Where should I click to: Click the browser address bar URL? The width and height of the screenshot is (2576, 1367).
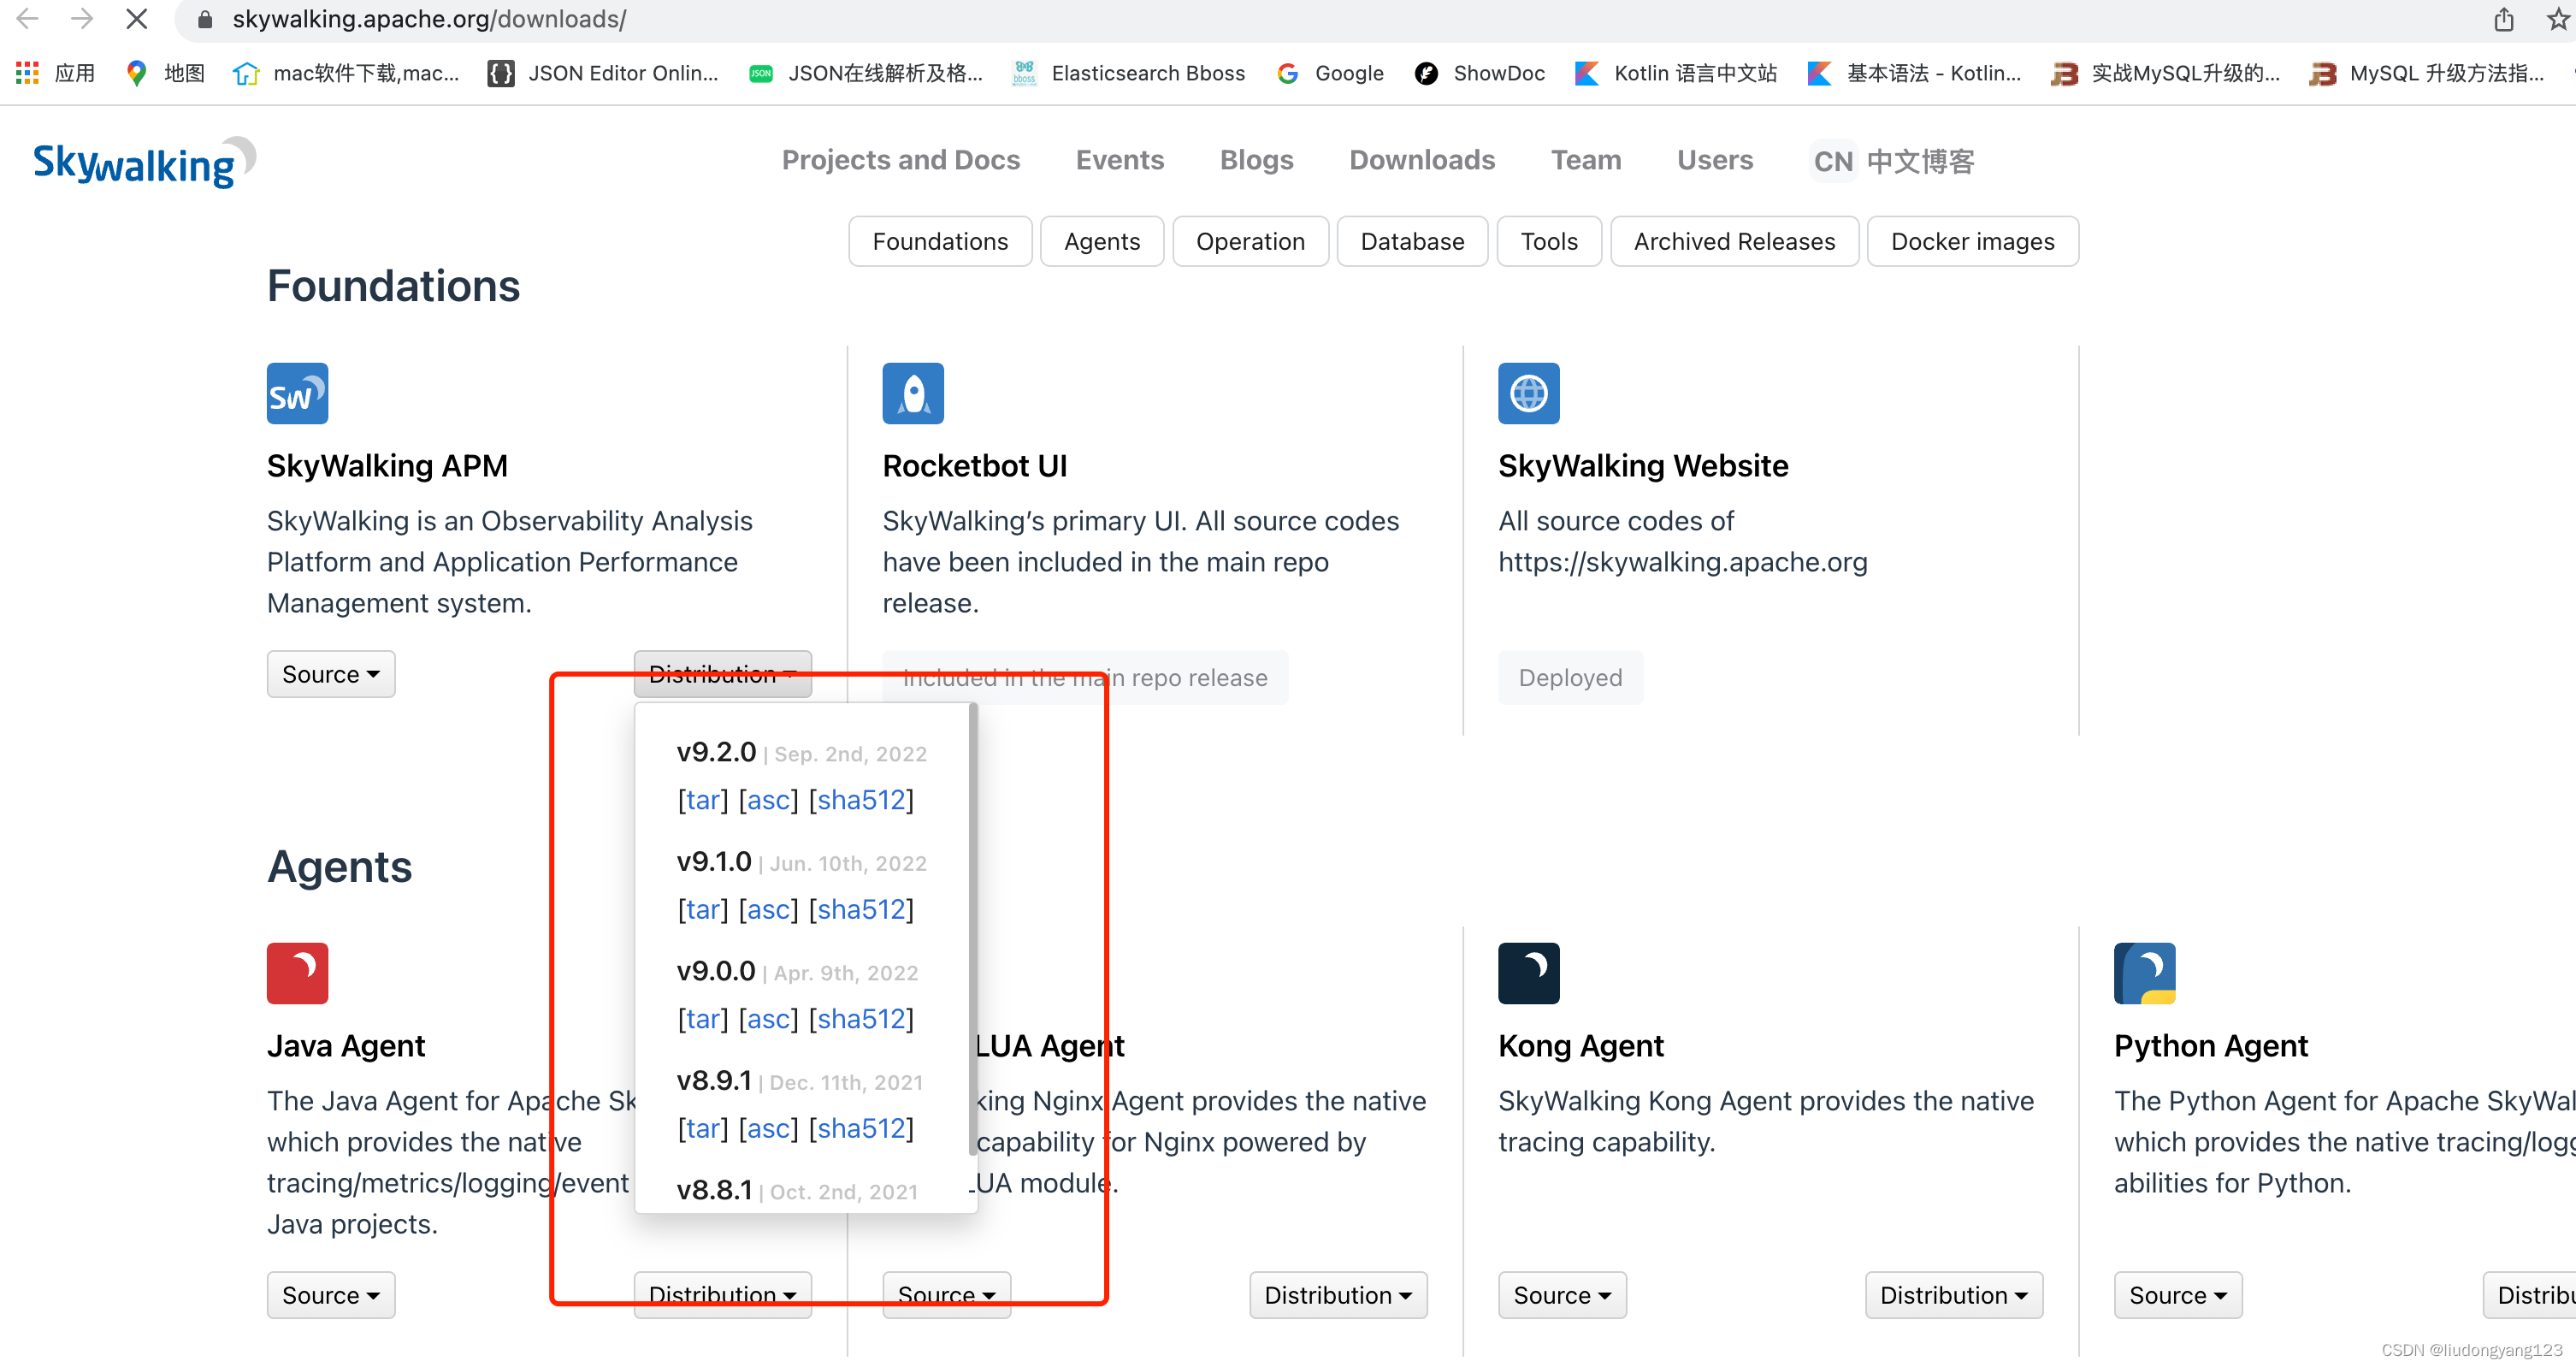[x=429, y=19]
